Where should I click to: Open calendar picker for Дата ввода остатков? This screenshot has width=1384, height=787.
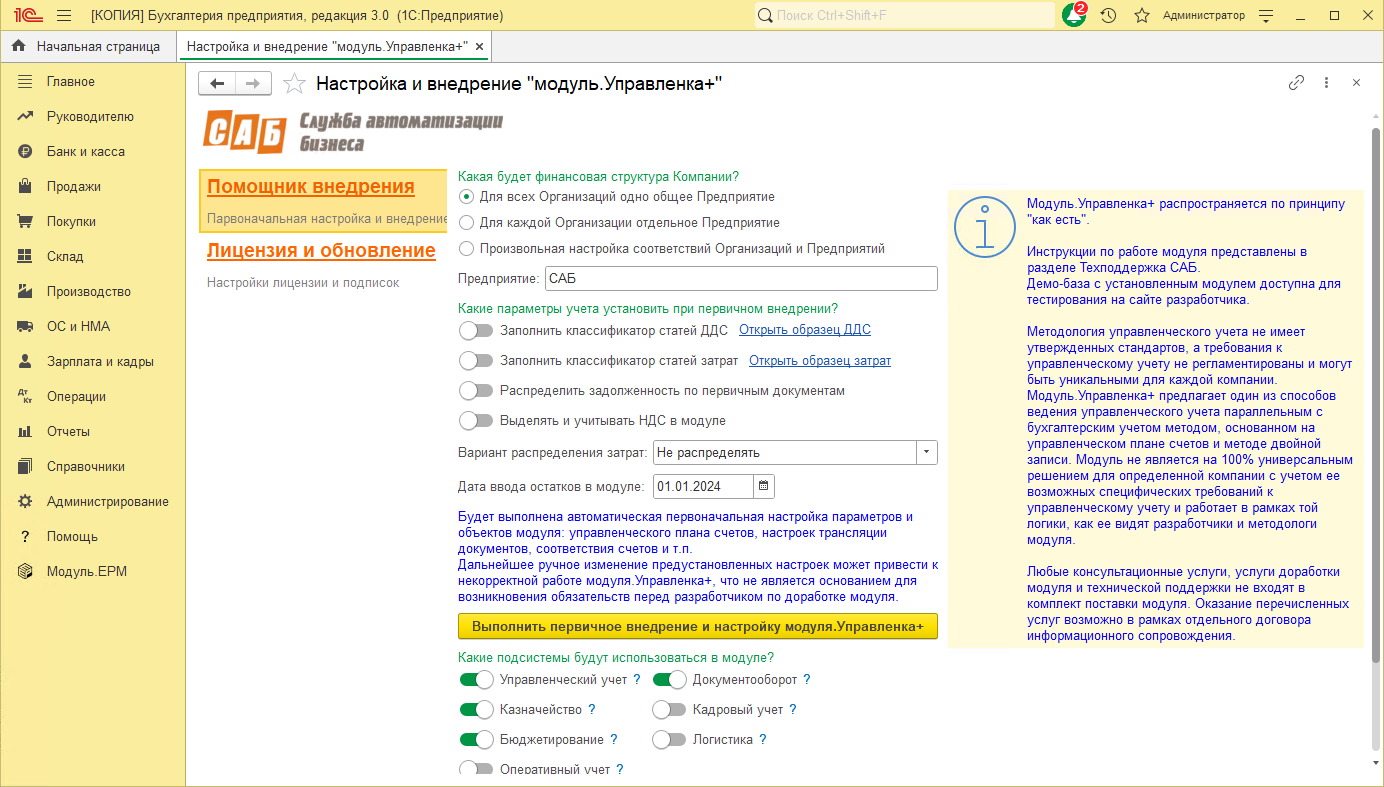click(x=764, y=487)
